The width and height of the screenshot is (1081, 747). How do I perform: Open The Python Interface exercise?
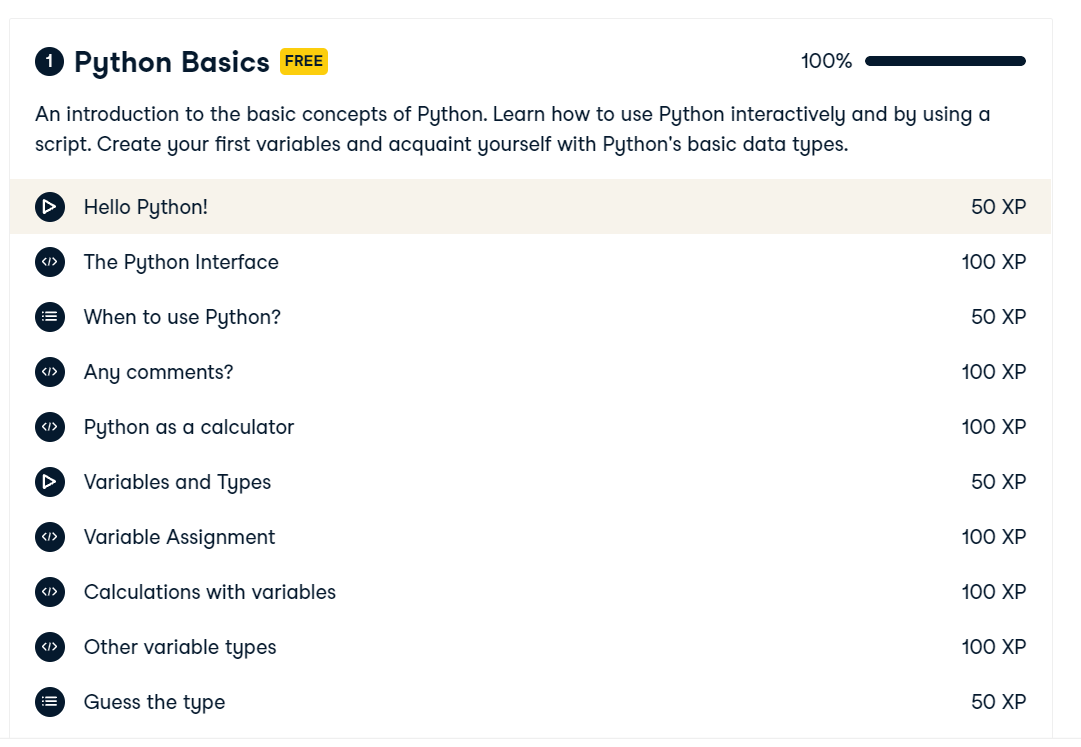[x=181, y=262]
